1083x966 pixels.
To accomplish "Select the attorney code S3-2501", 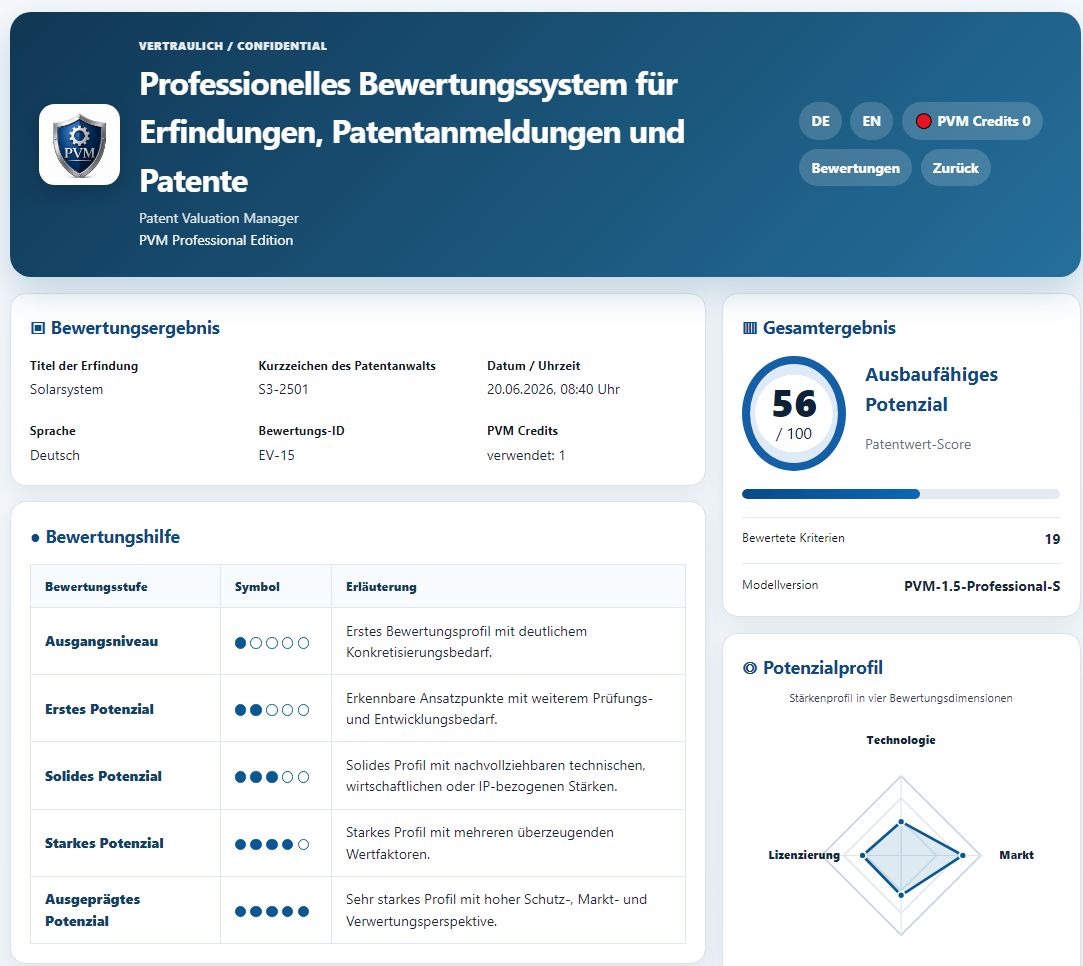I will (283, 389).
